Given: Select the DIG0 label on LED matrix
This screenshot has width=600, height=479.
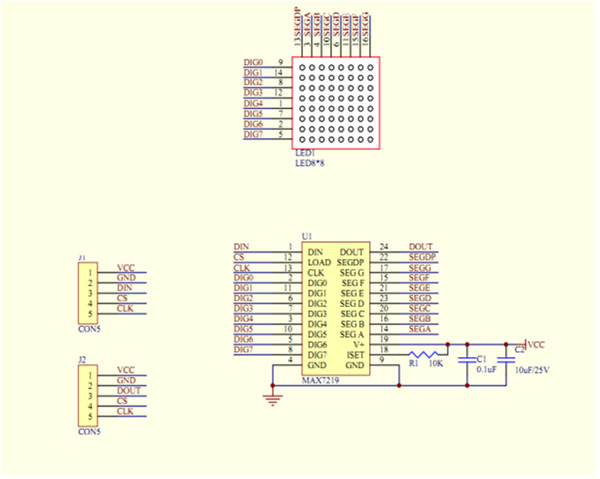Looking at the screenshot, I should tap(253, 62).
